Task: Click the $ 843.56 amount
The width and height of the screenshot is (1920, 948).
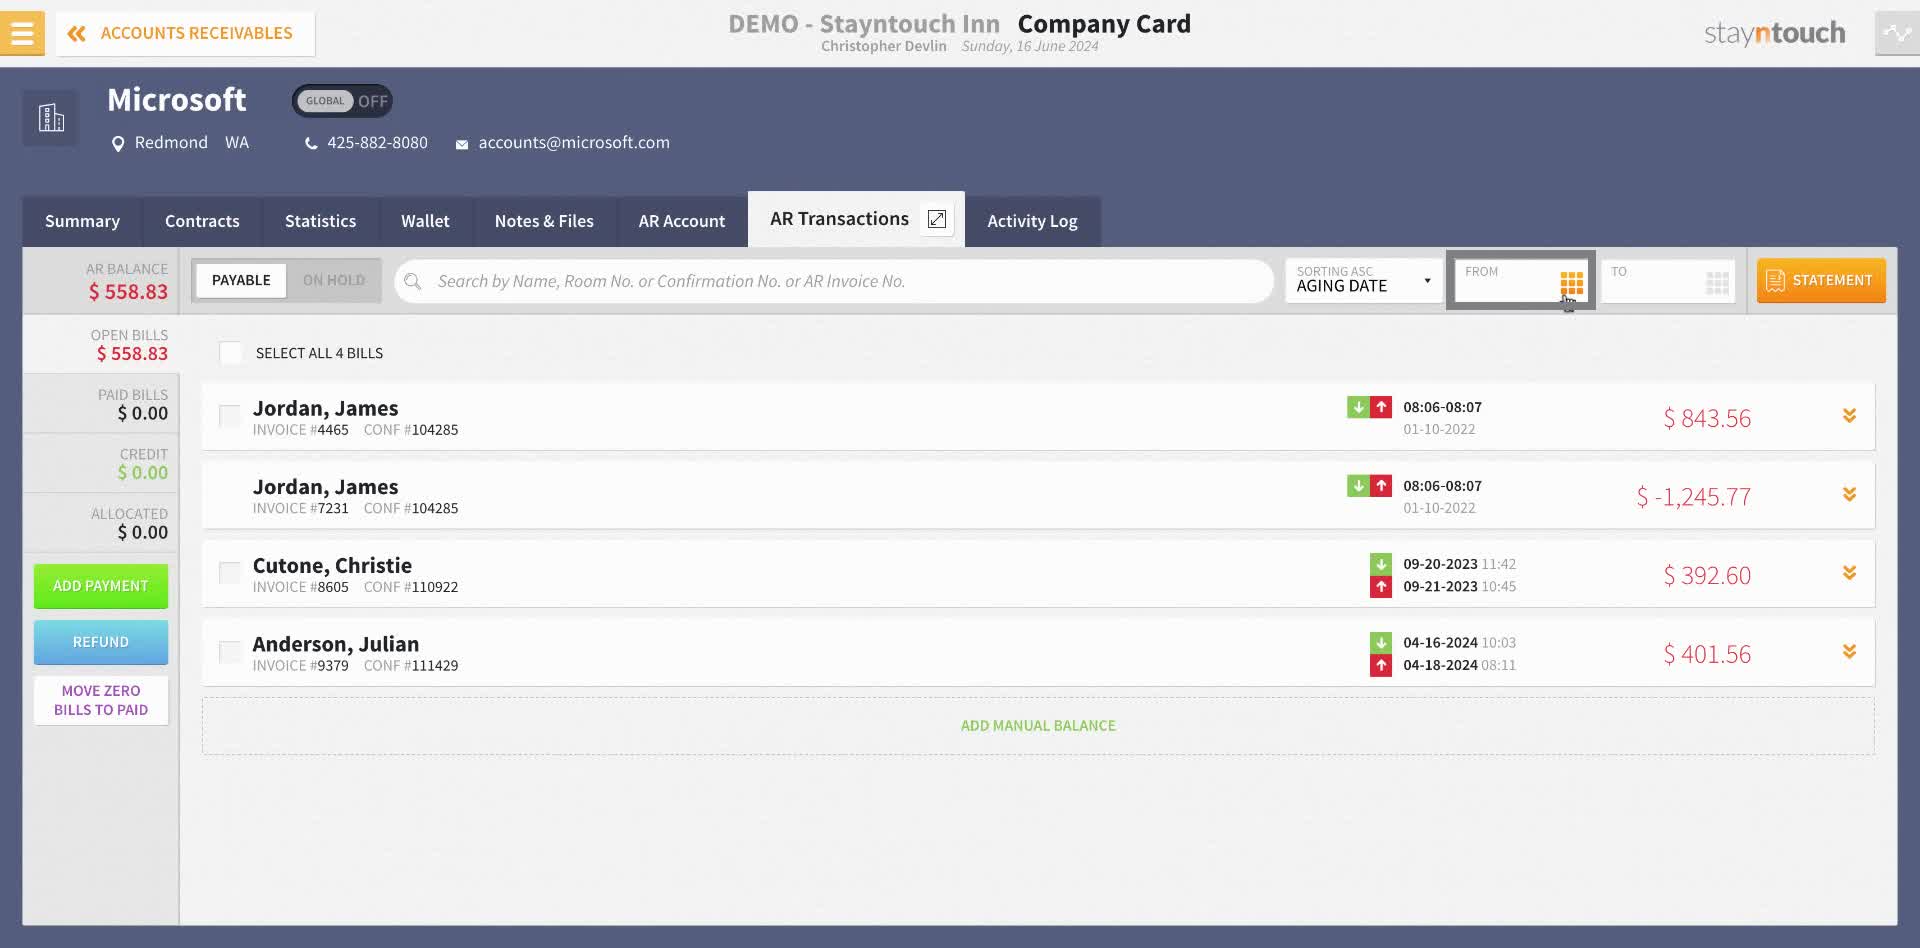Action: pyautogui.click(x=1707, y=419)
